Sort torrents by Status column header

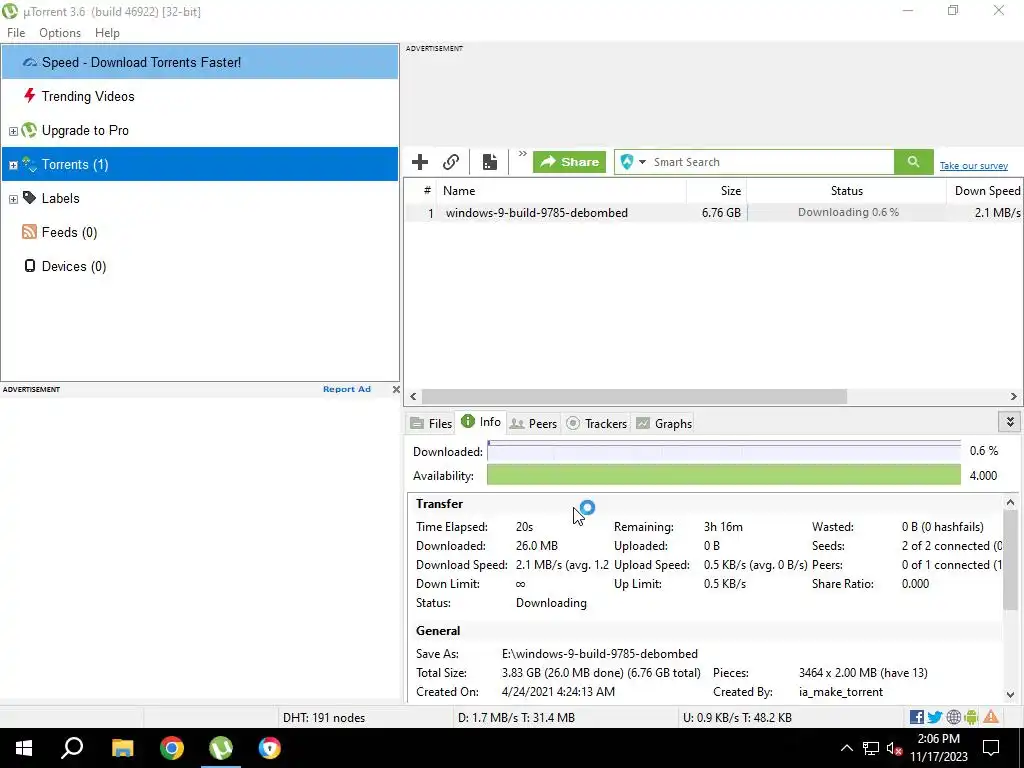846,191
